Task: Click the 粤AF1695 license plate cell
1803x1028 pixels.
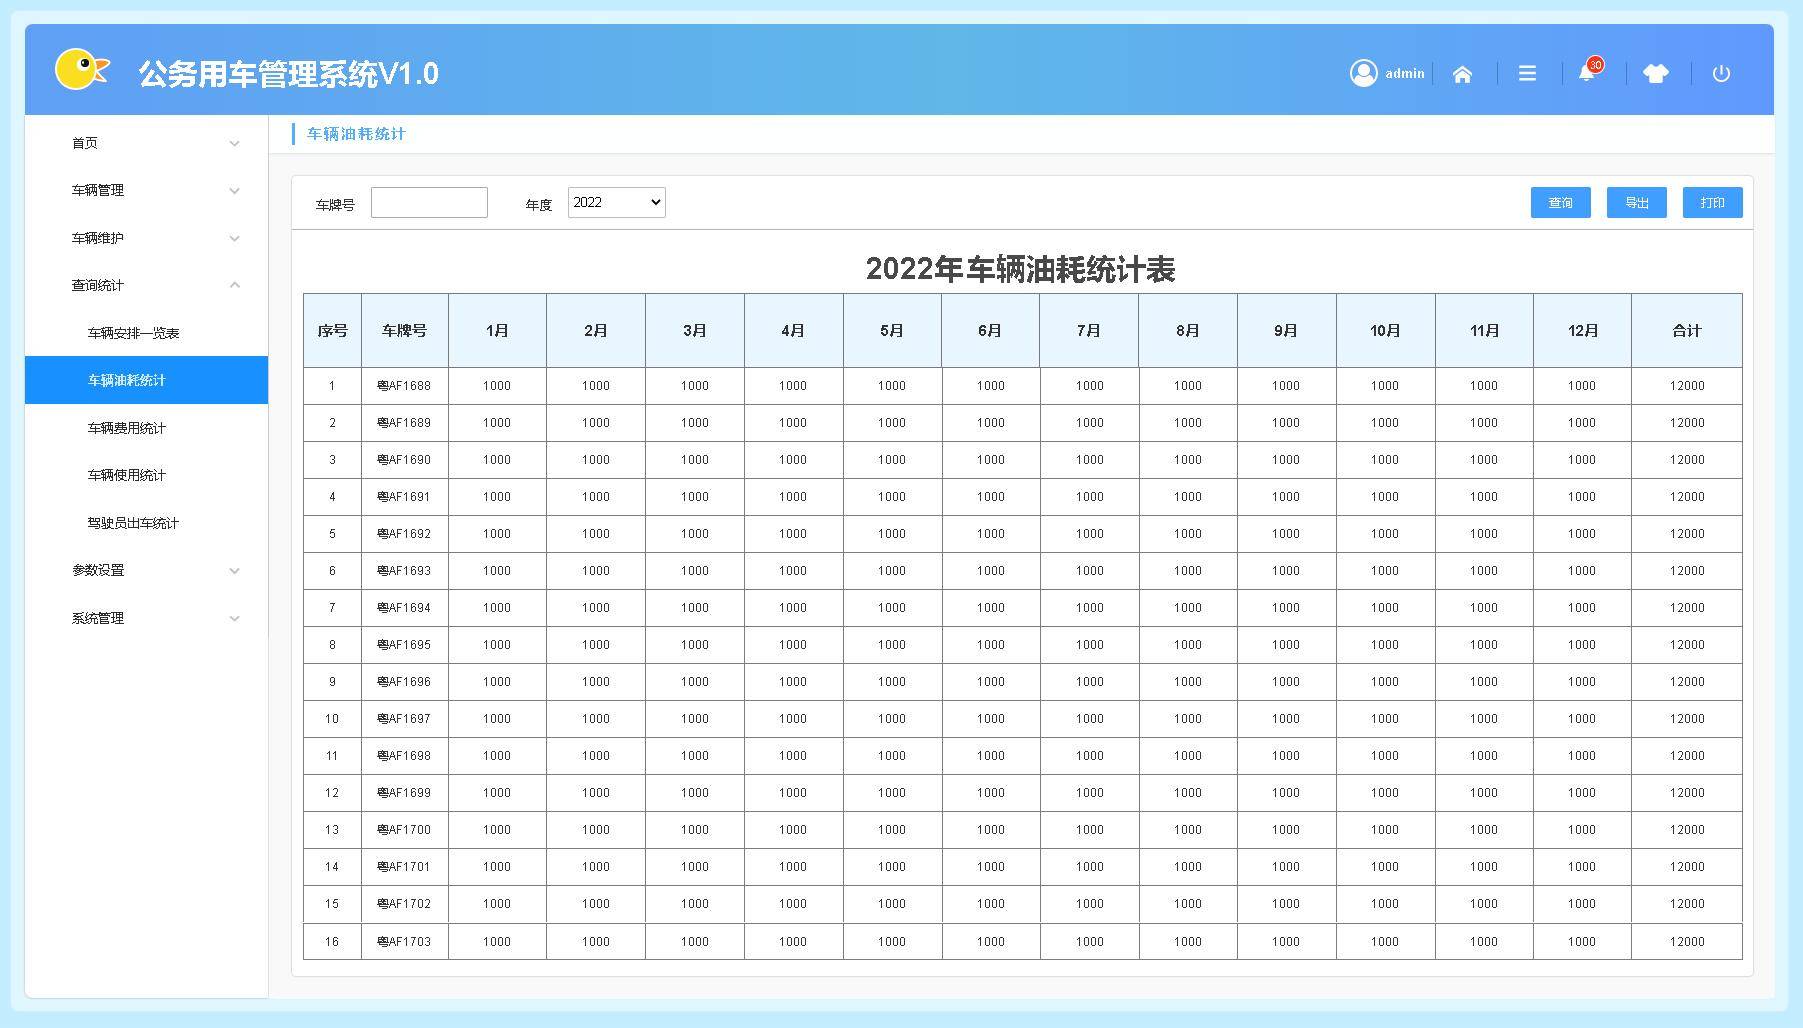Action: 404,645
